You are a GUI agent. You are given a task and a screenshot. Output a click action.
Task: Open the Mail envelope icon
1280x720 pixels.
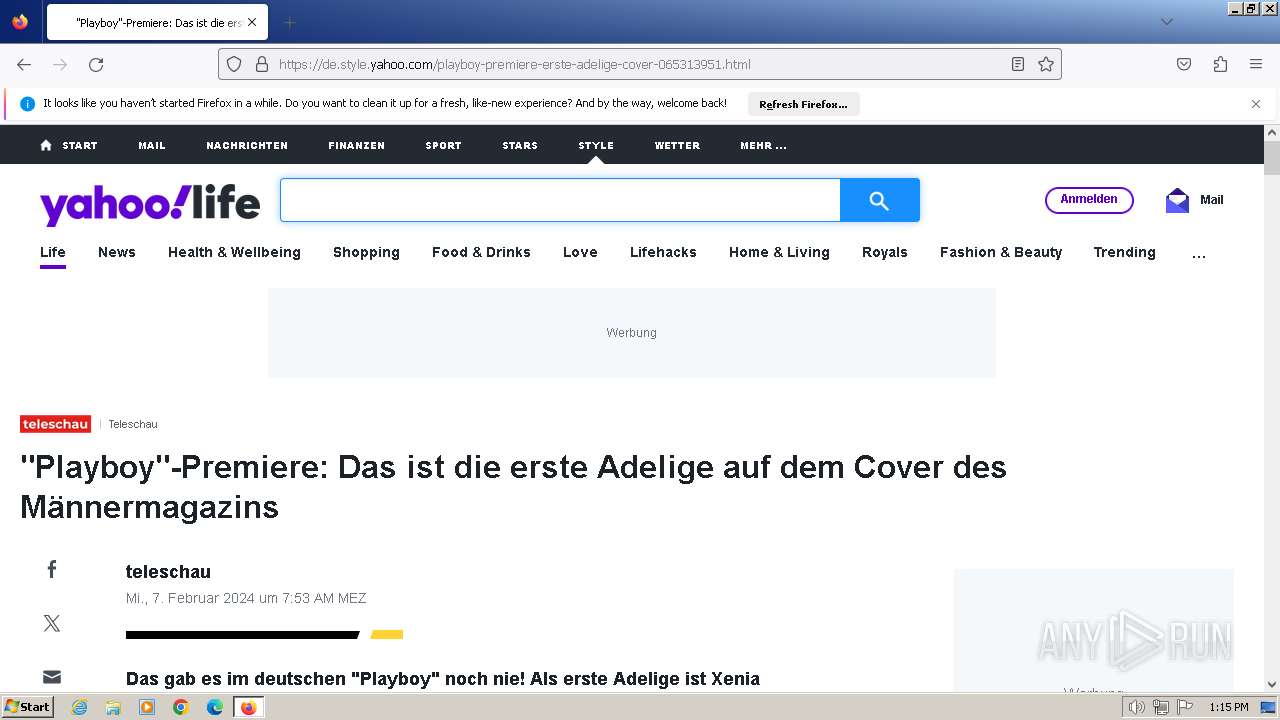[x=1177, y=200]
